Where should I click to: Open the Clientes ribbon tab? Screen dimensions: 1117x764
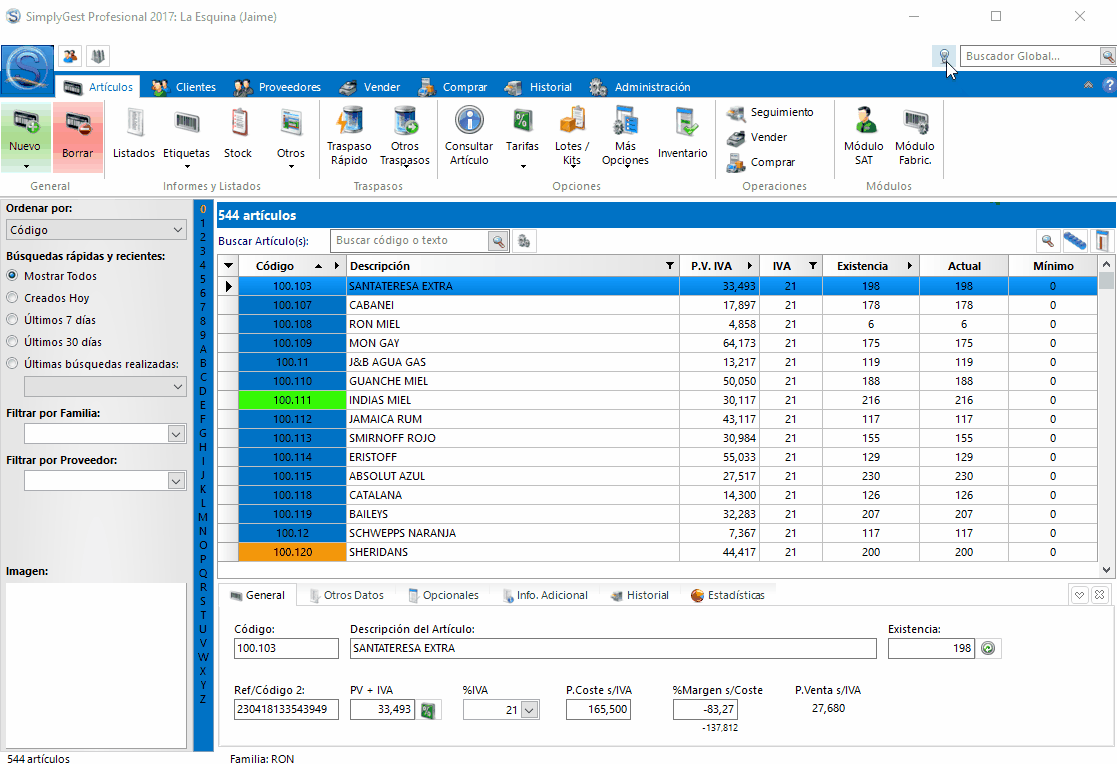185,87
